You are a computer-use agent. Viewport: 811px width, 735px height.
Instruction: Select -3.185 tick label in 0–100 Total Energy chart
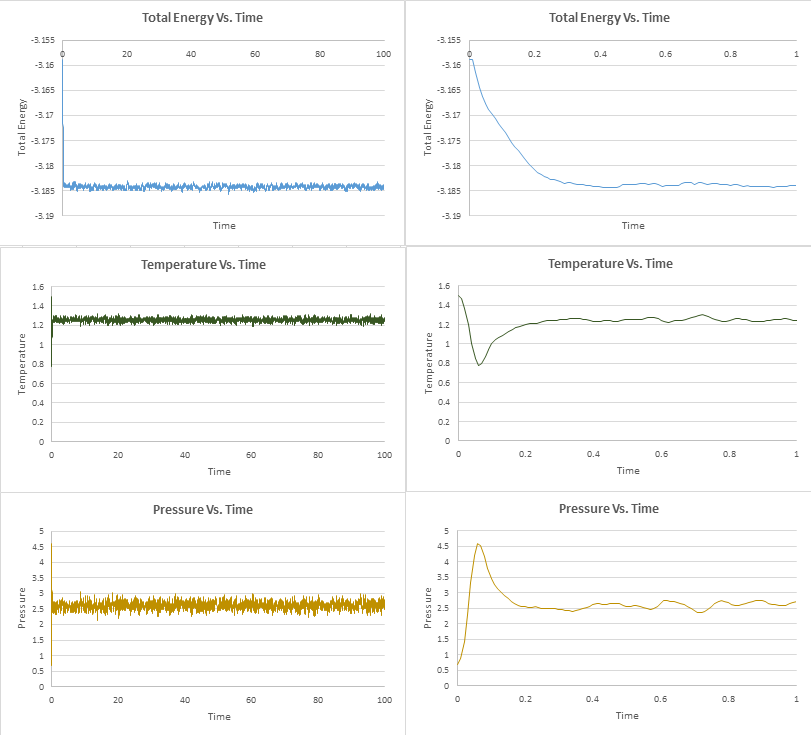42,191
